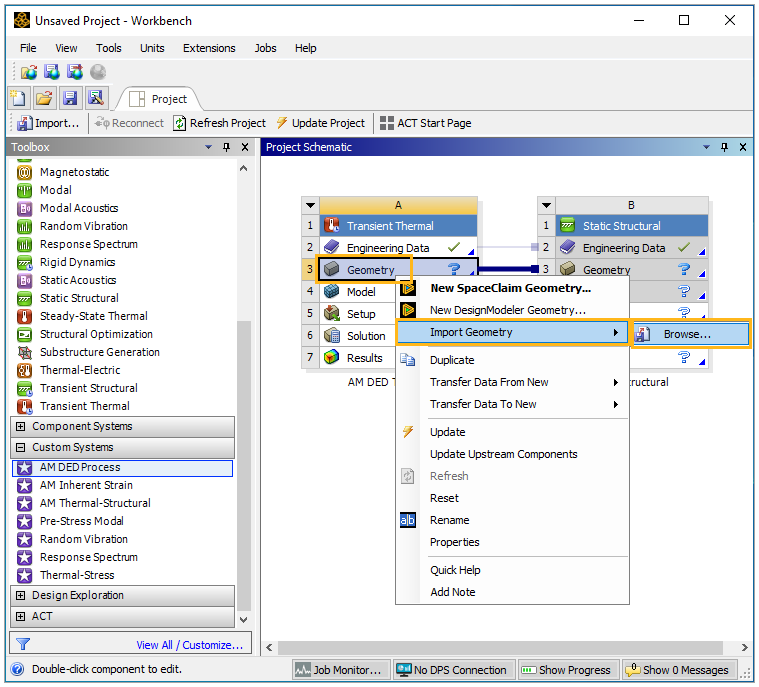
Task: Collapse the Custom Systems group
Action: (20, 447)
